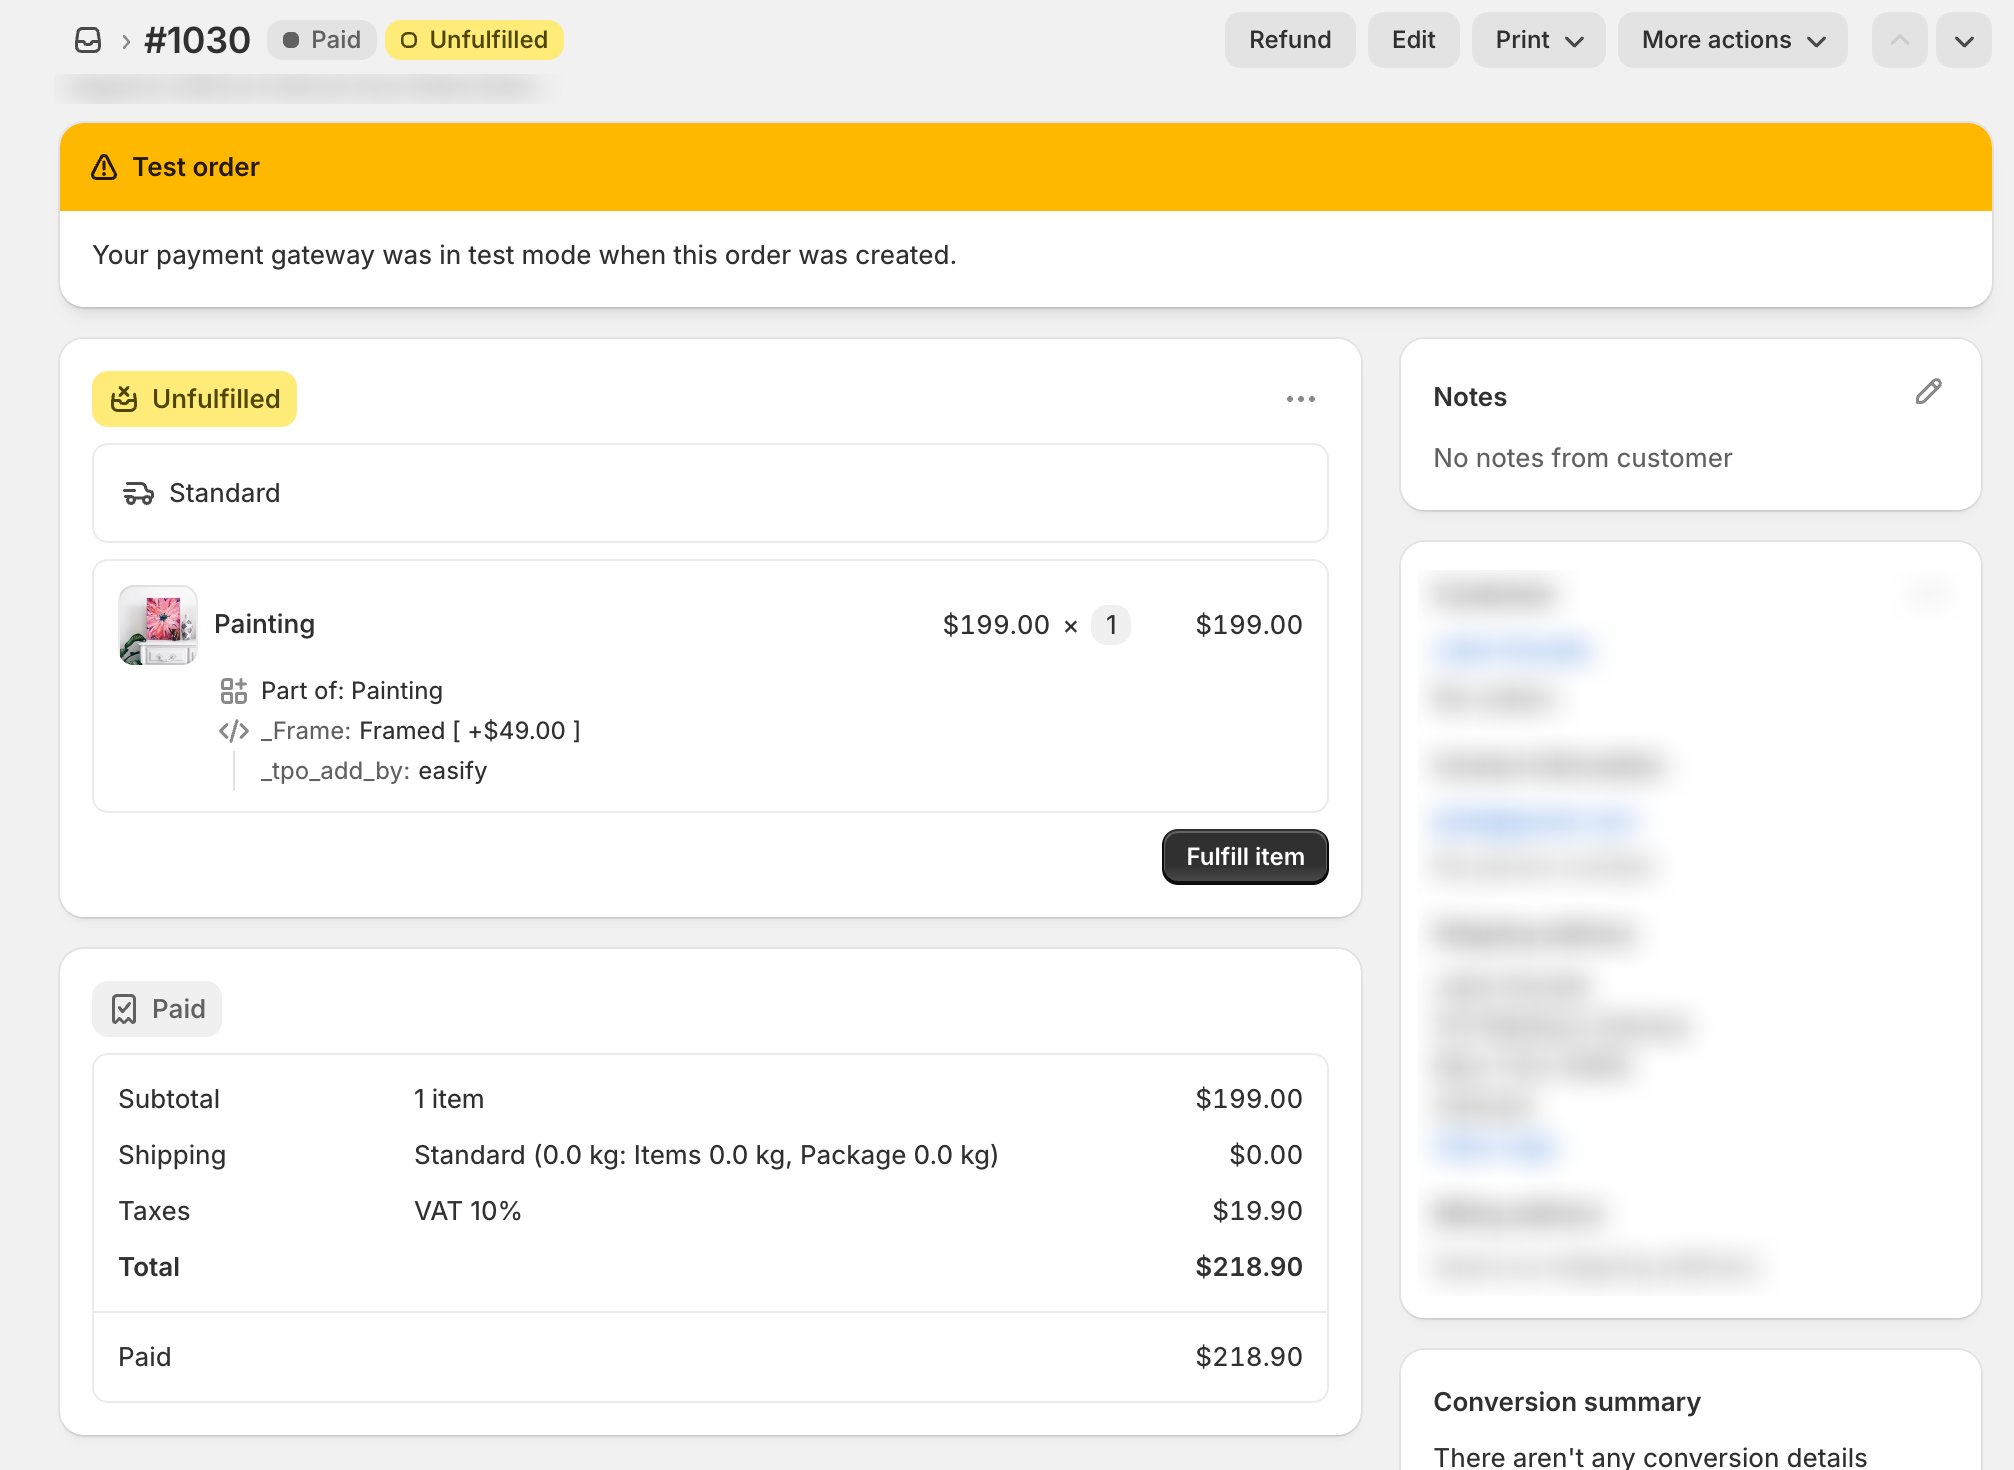Return to Orders list via back icon
This screenshot has height=1470, width=2014.
pyautogui.click(x=89, y=39)
